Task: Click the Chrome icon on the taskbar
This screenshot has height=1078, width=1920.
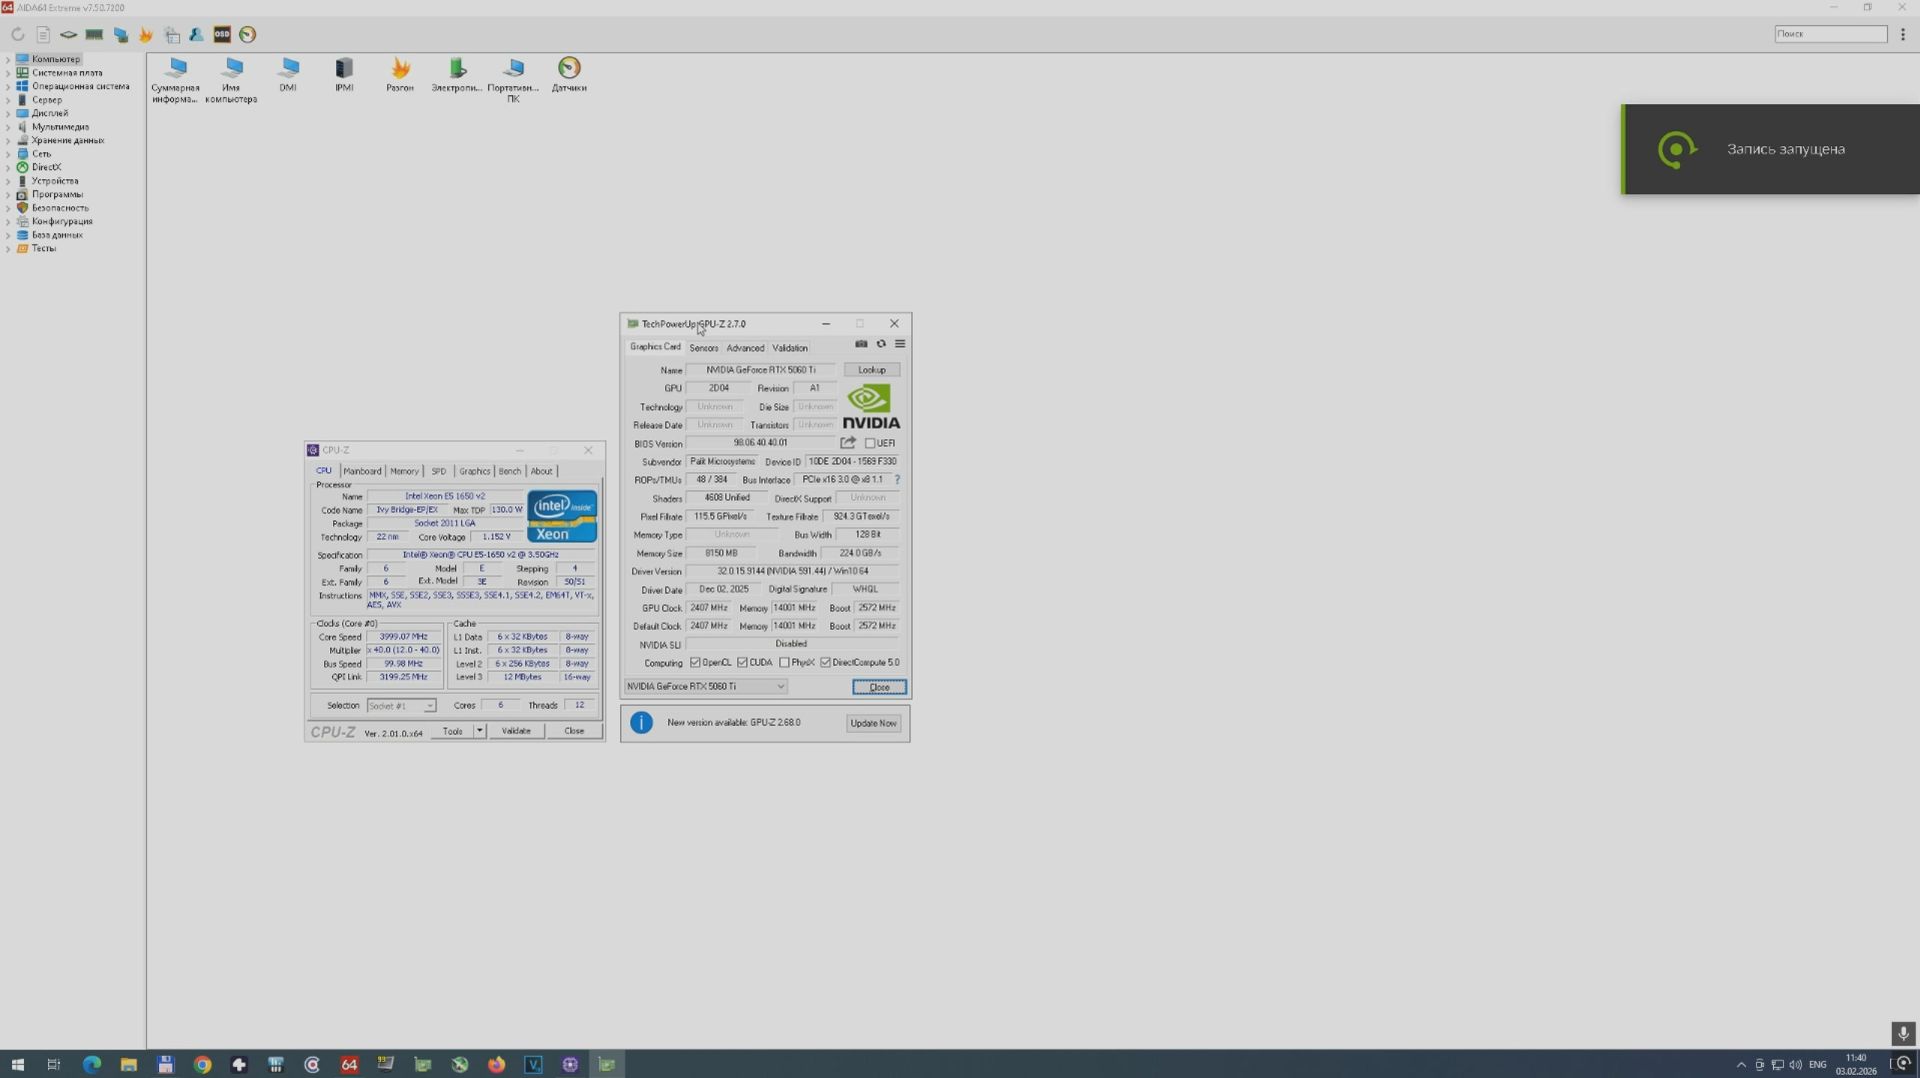Action: [202, 1064]
